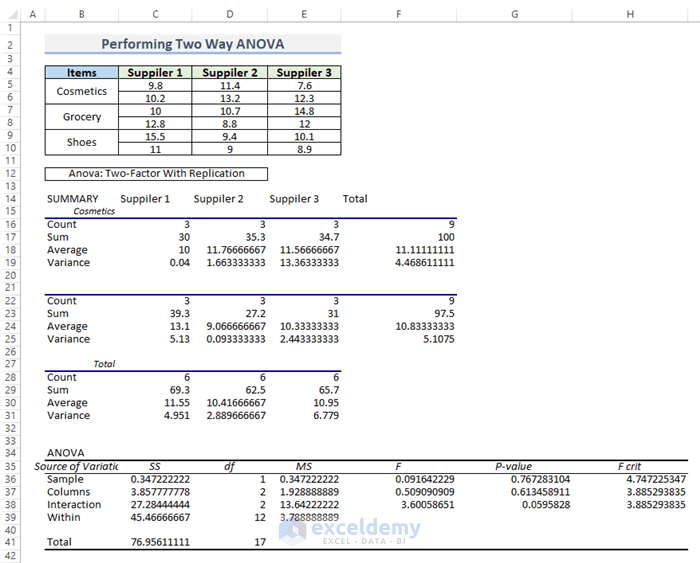Viewport: 700px width, 563px height.
Task: Click the merged 'Grocery' cell
Action: pos(82,117)
